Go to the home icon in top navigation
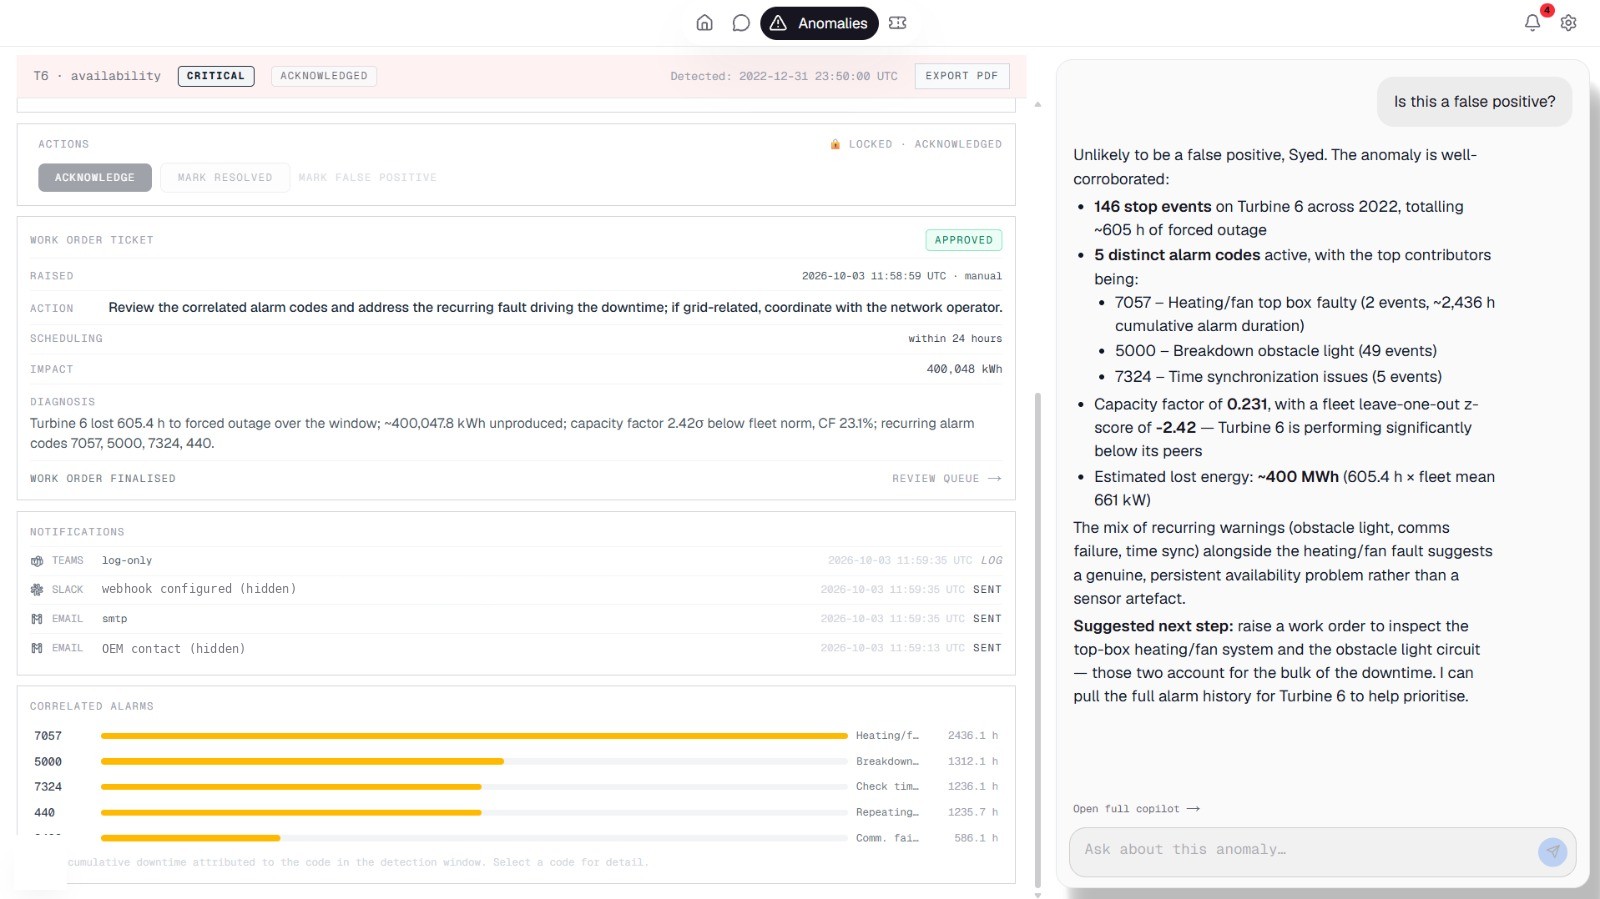1600x899 pixels. click(x=705, y=23)
